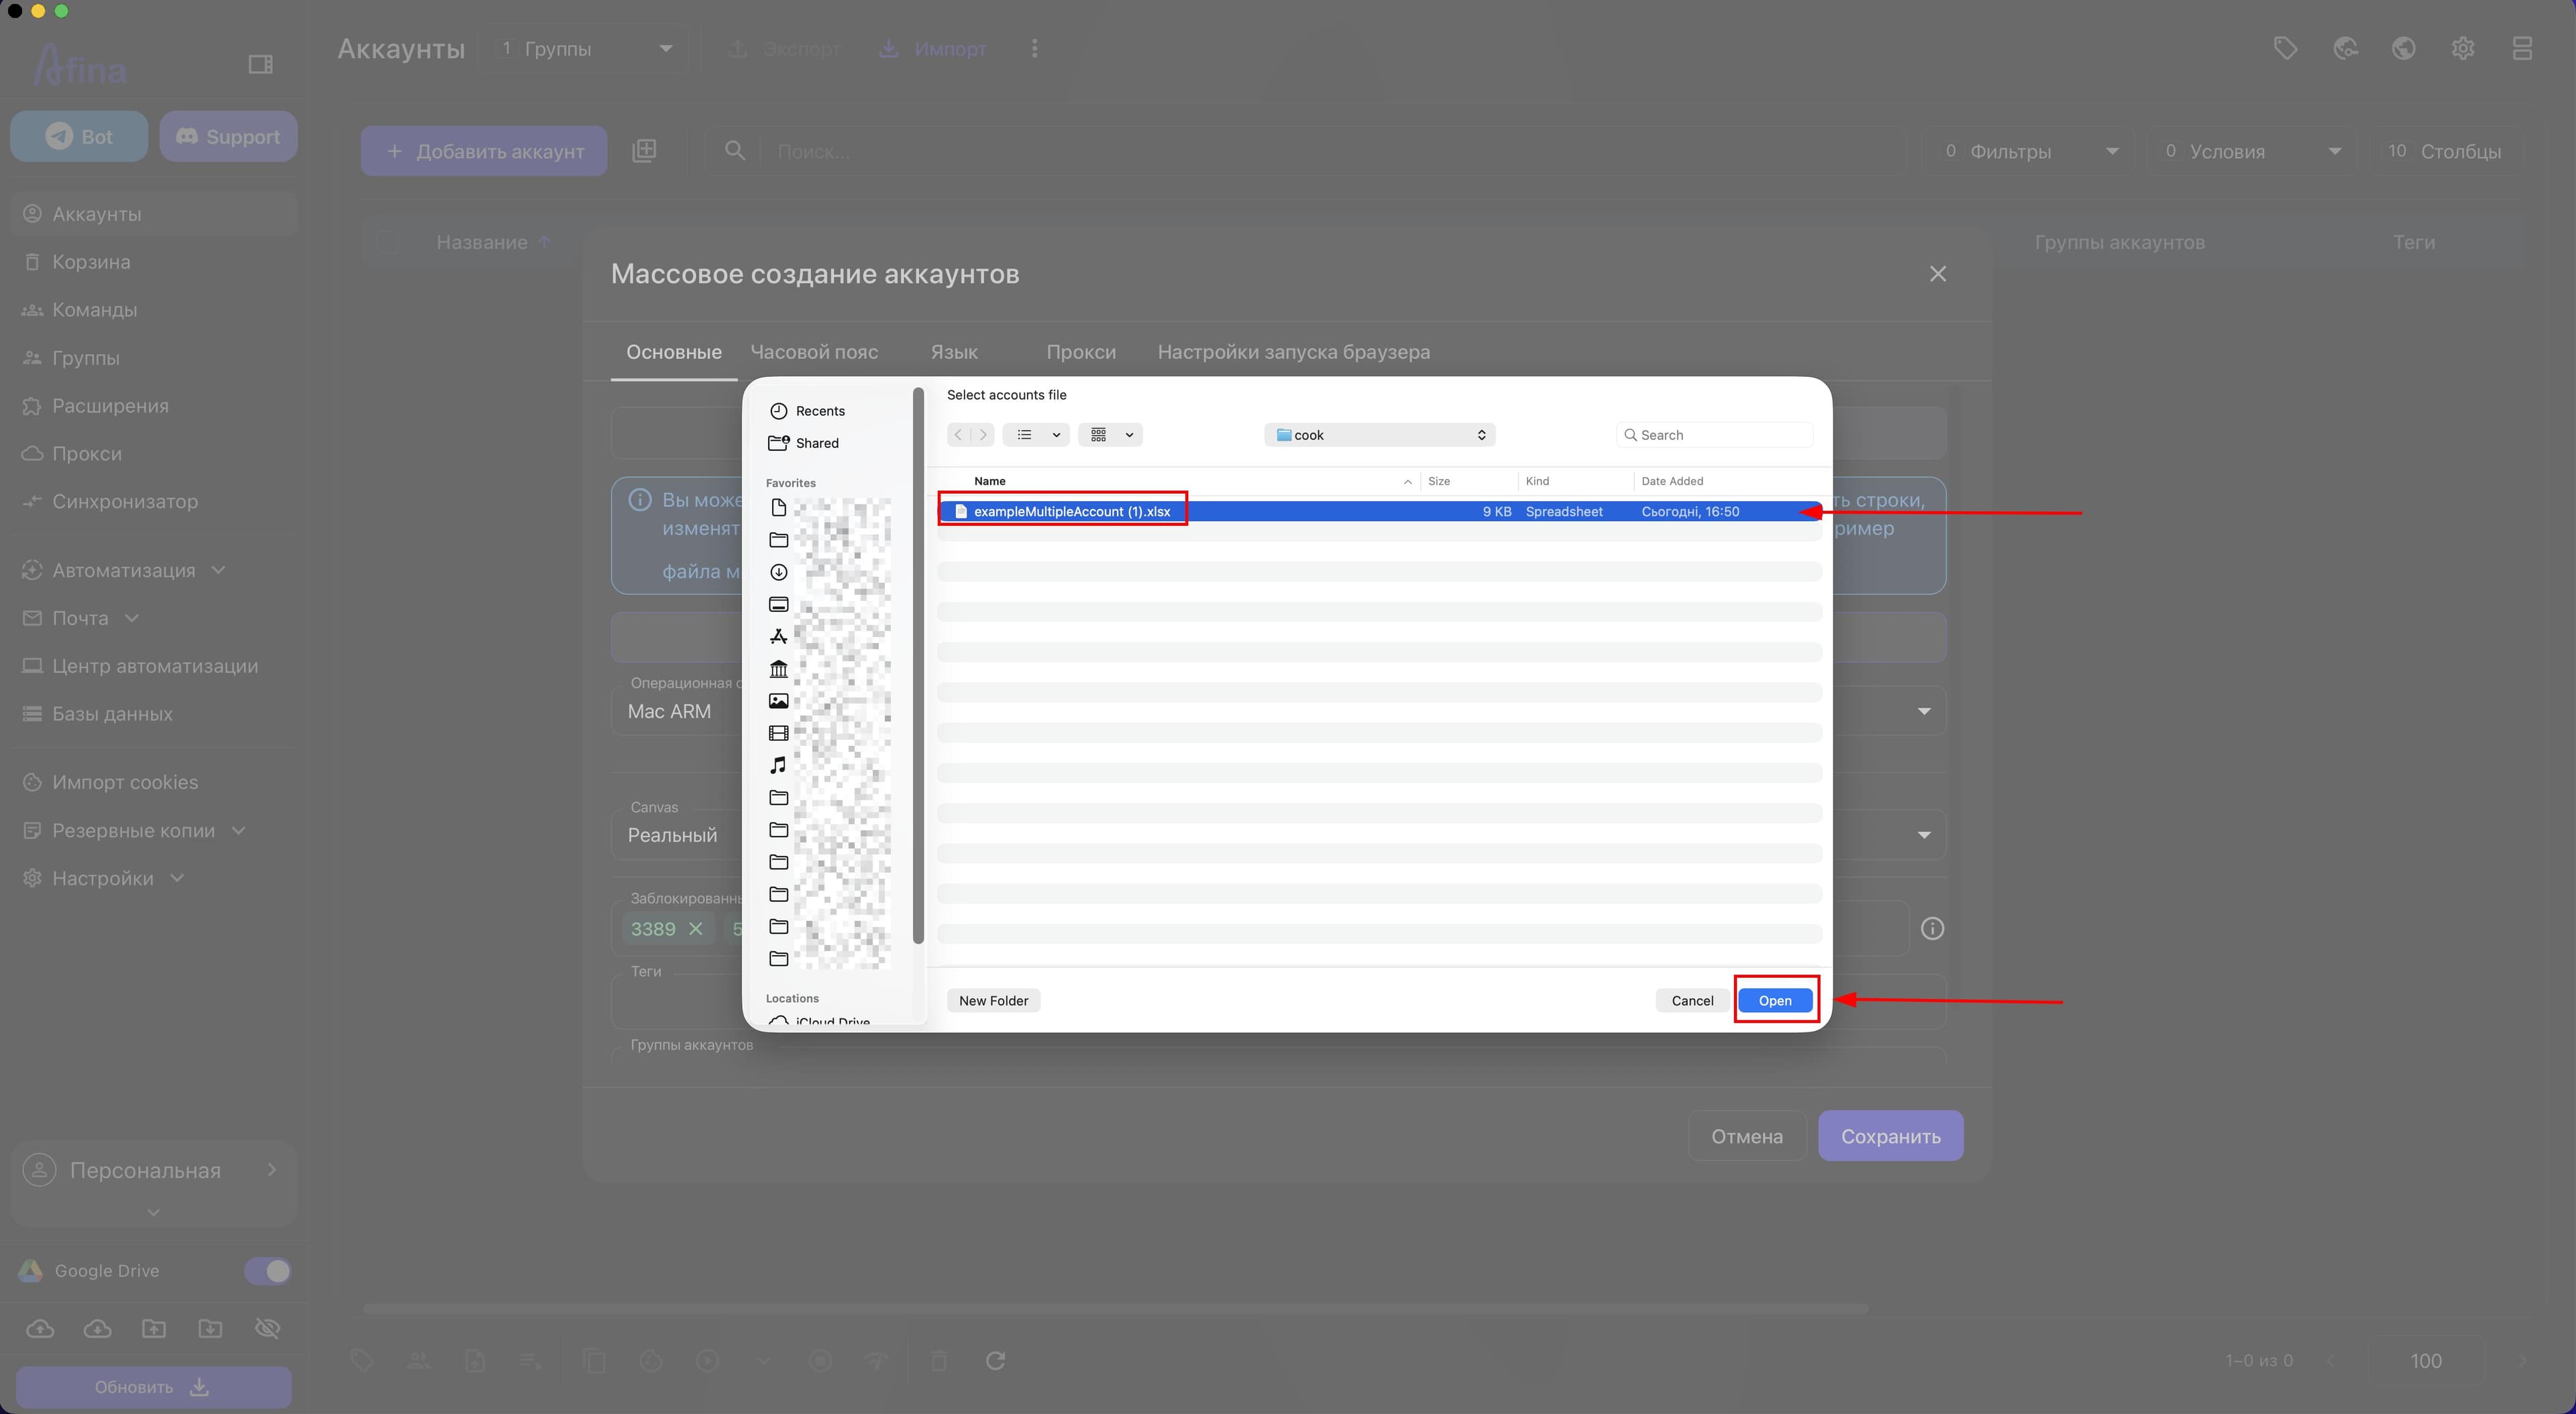
Task: Go back in the file dialog
Action: coord(958,434)
